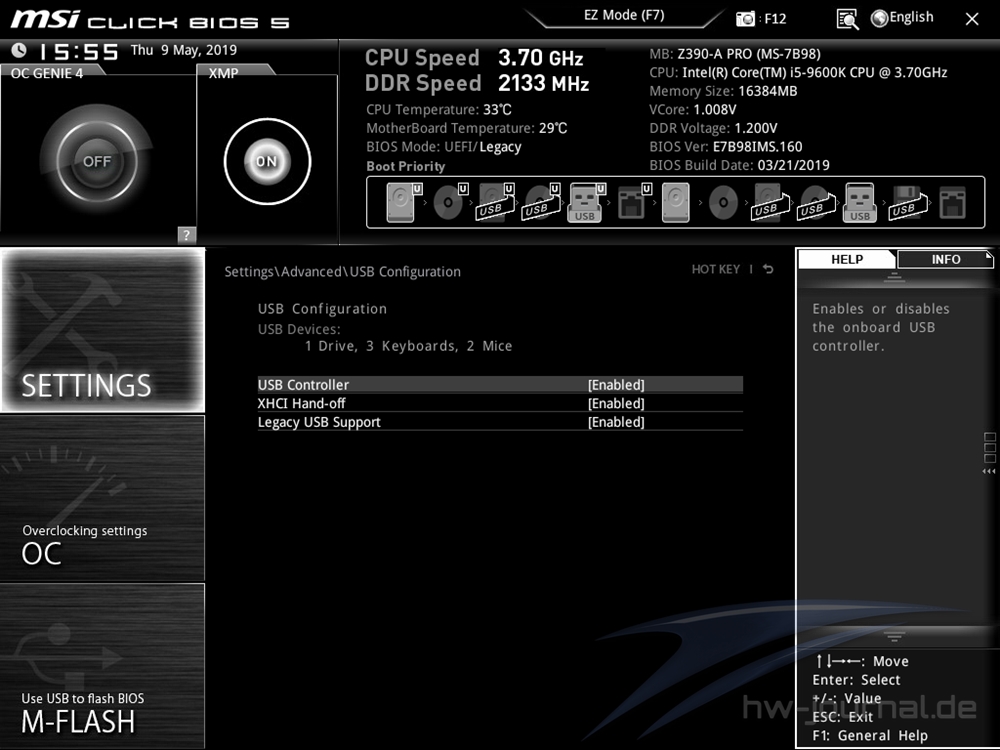The image size is (1000, 750).
Task: Click the 15:55 system time
Action: [78, 51]
